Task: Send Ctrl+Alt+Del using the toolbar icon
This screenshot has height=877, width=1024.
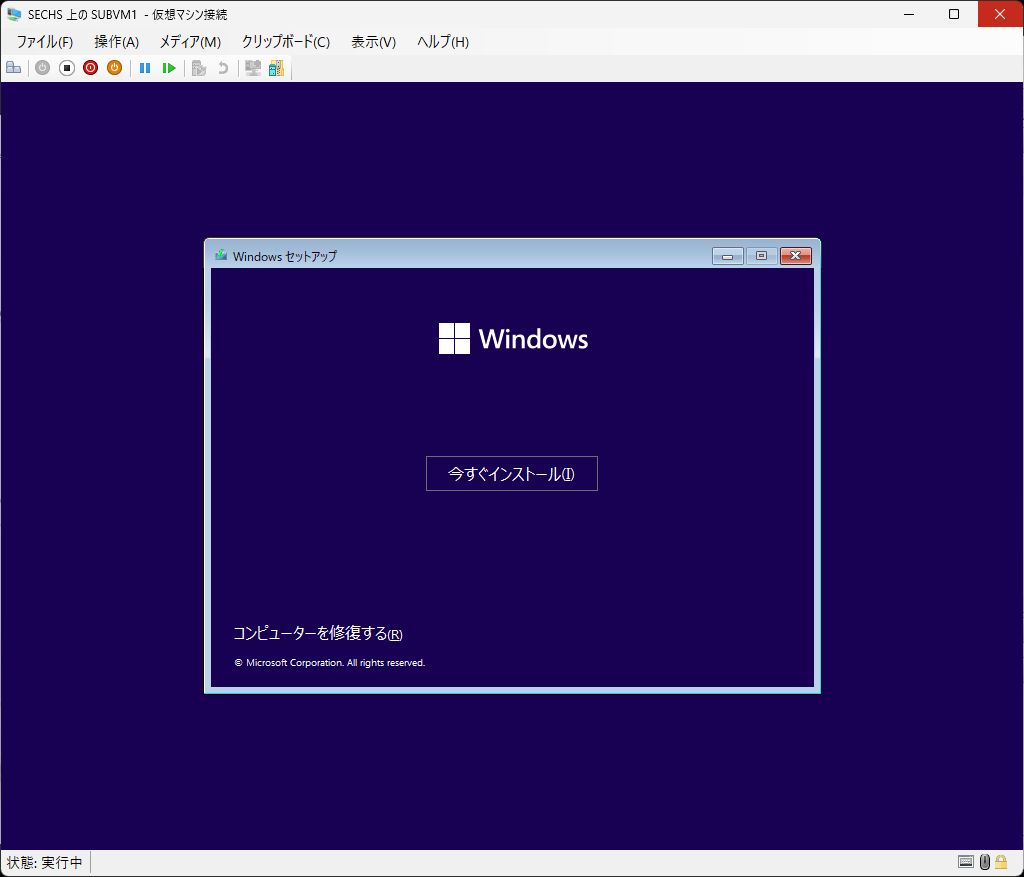Action: tap(13, 68)
